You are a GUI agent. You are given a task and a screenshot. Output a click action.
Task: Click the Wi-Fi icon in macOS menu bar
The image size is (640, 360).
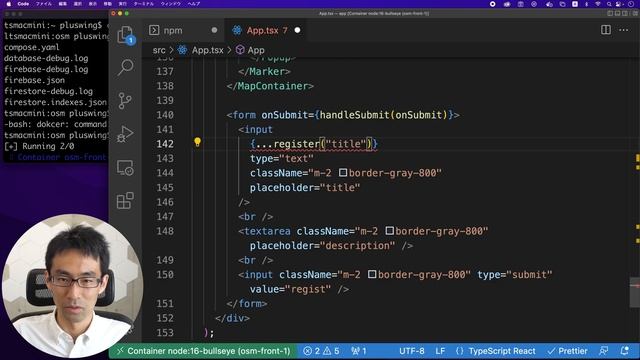coord(598,4)
